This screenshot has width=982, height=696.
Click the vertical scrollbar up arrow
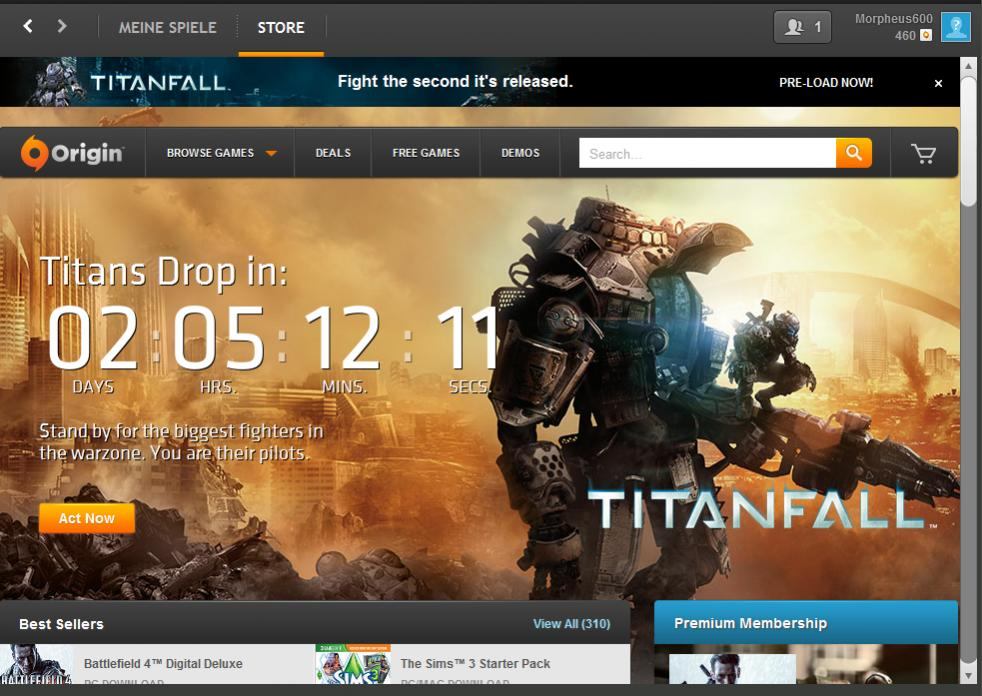click(968, 66)
